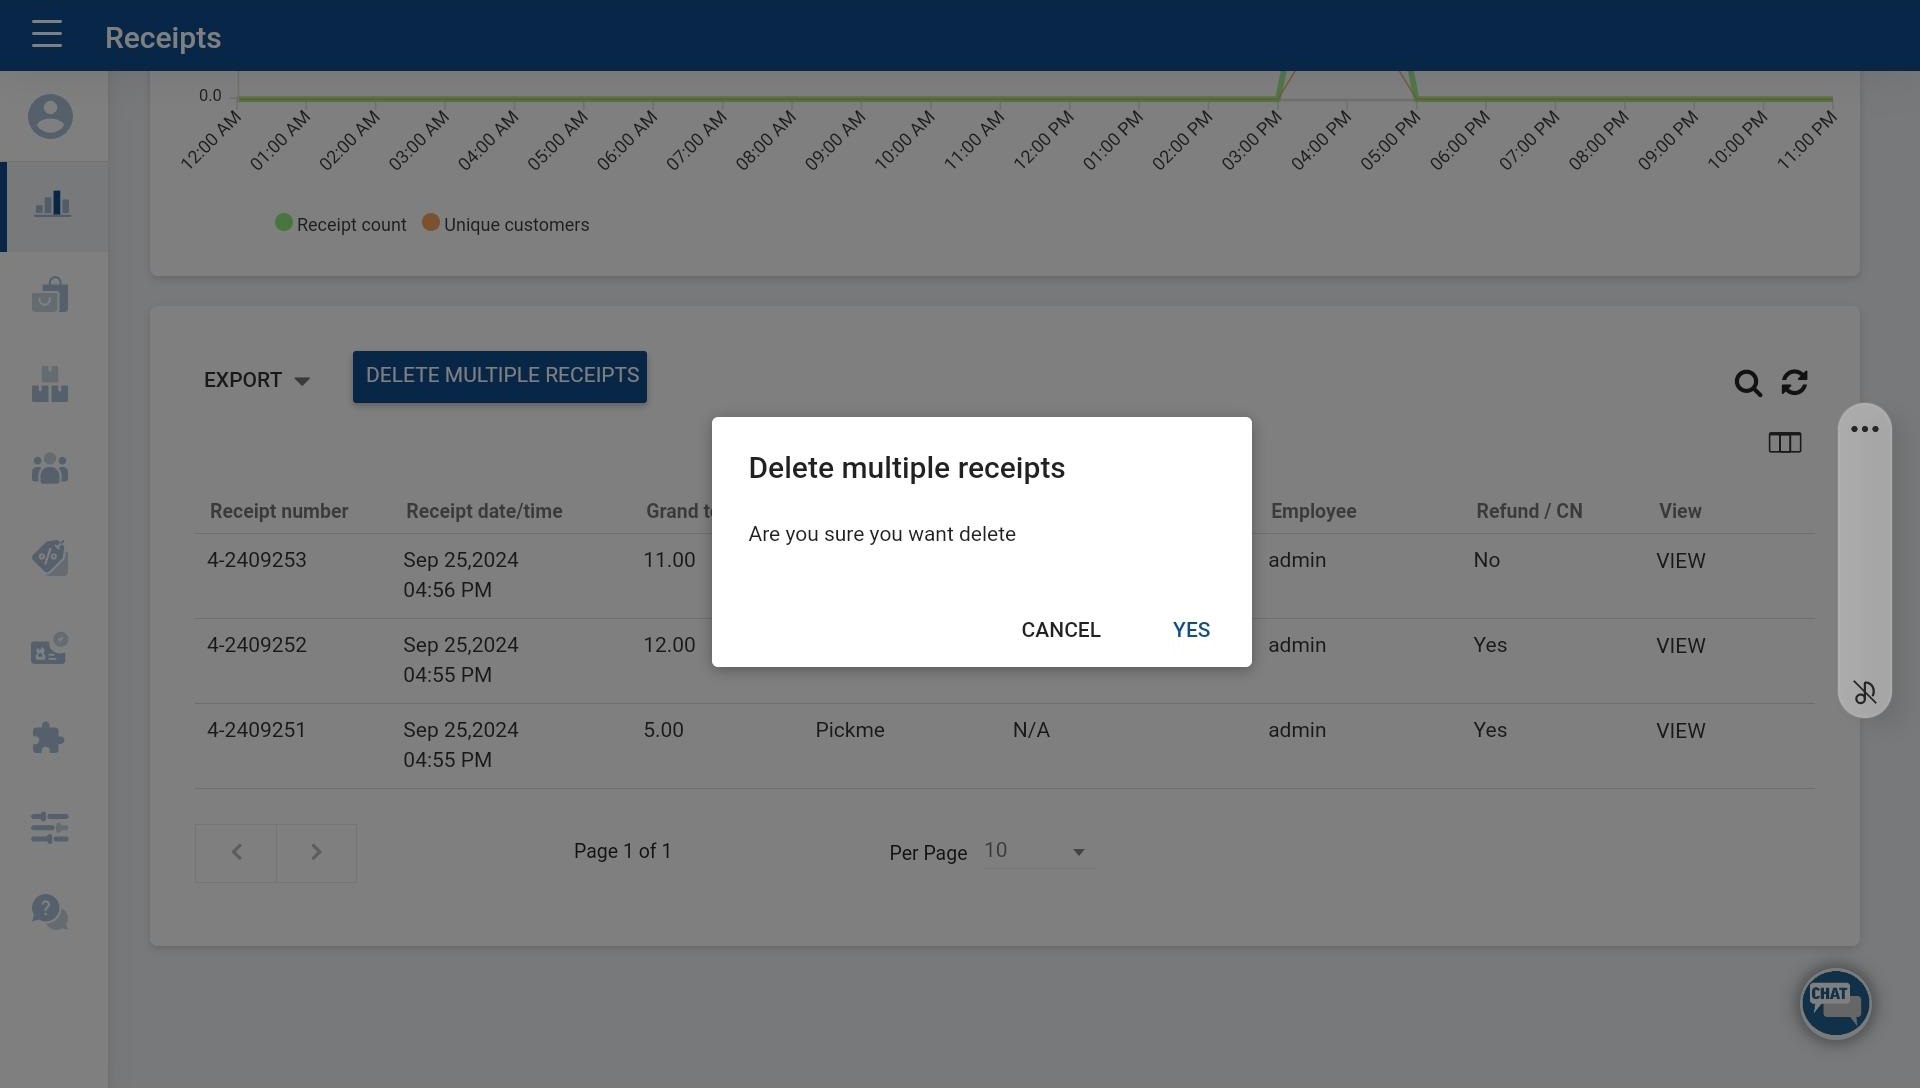Open the hamburger navigation menu
This screenshot has width=1920, height=1090.
coord(47,35)
